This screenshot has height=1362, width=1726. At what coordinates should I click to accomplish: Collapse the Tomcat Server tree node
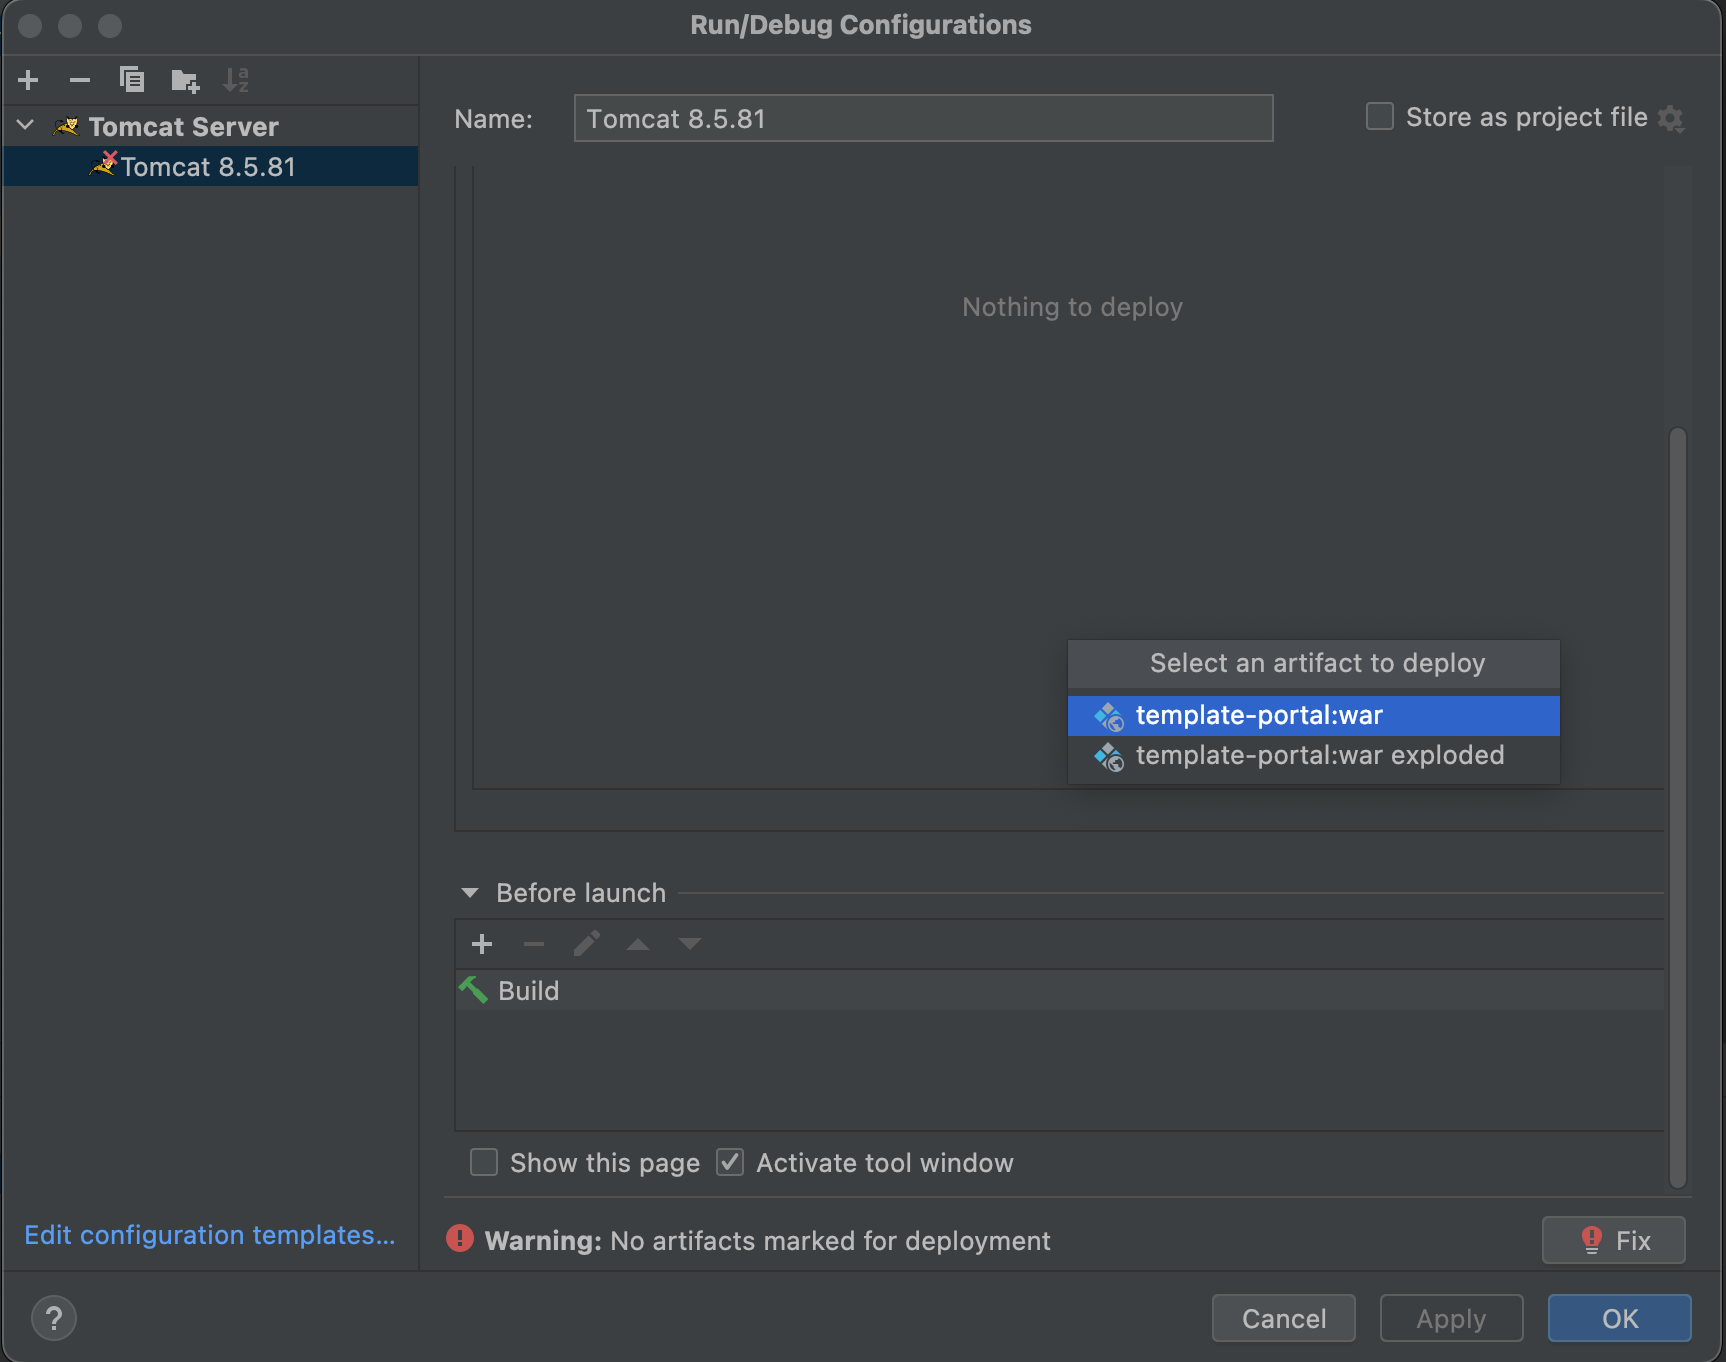pyautogui.click(x=26, y=126)
